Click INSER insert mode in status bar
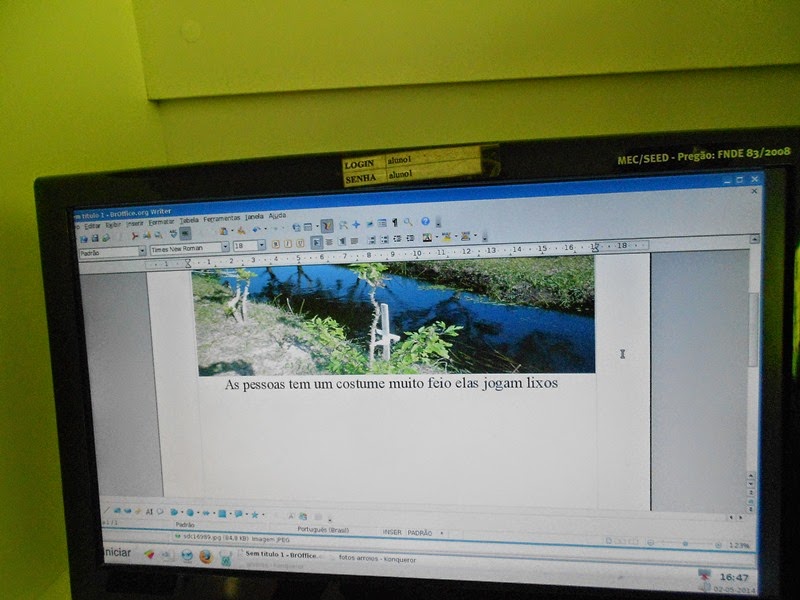Screen dimensions: 800x600 tap(392, 532)
